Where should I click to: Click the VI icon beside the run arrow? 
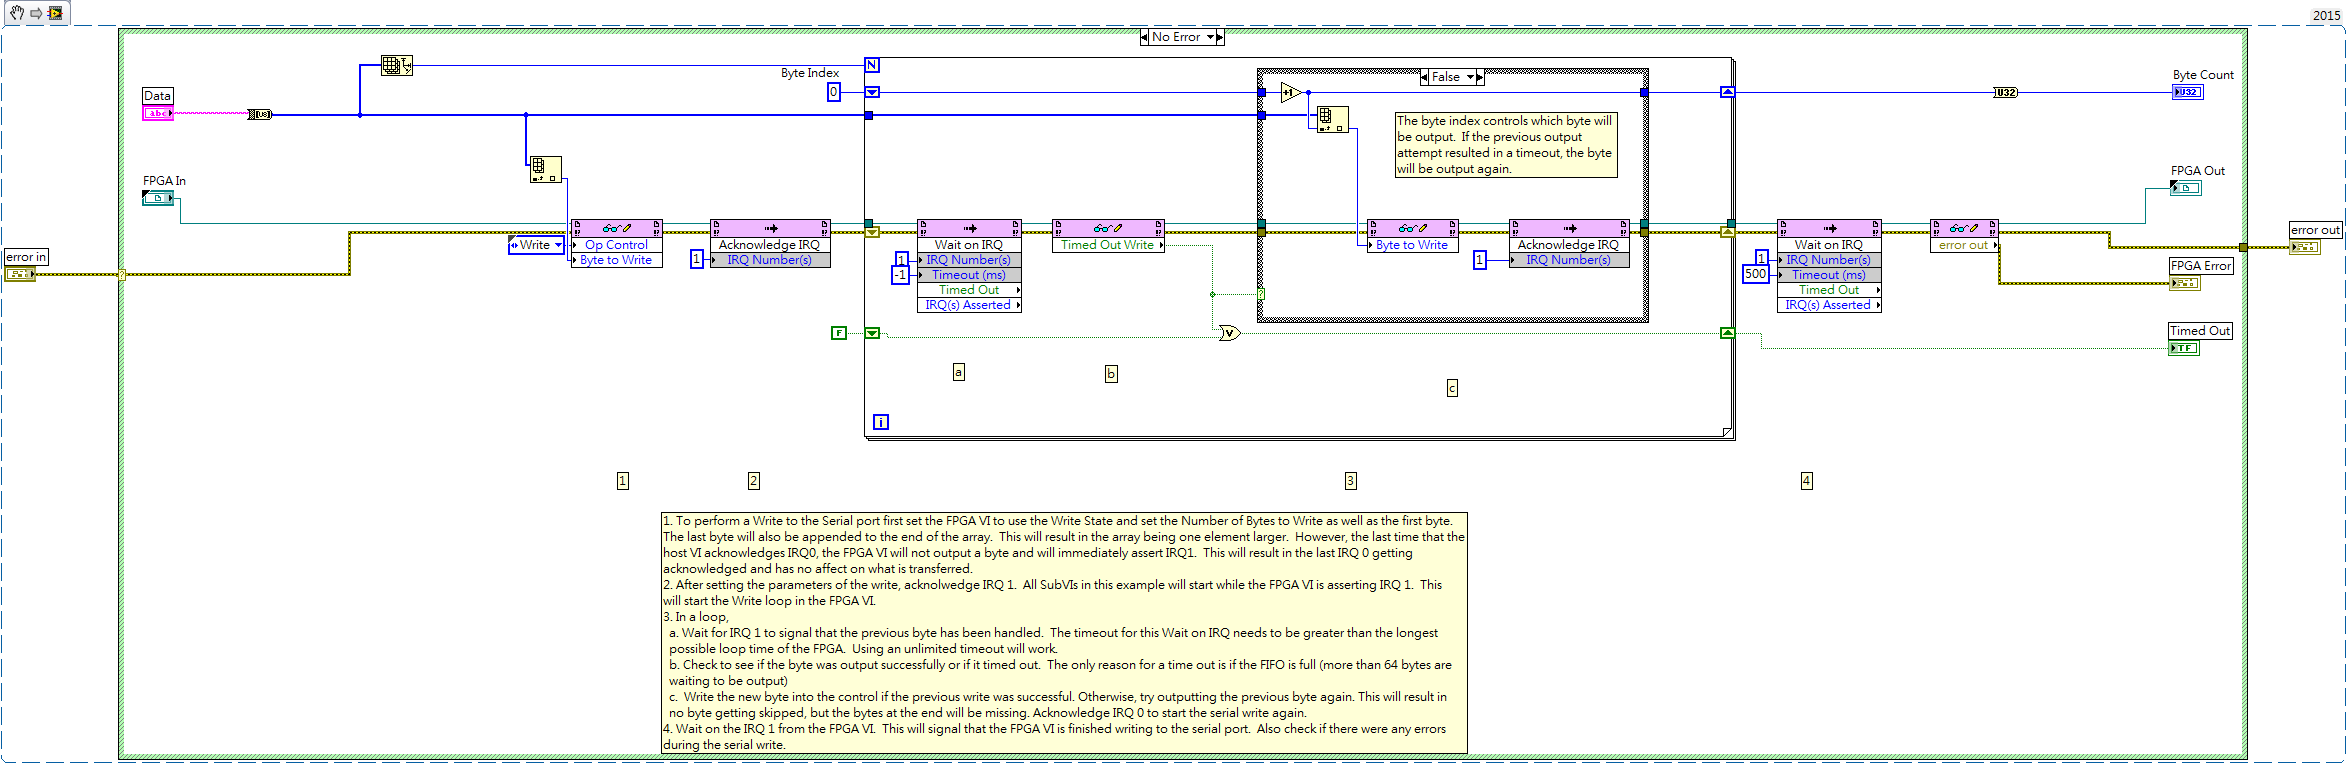click(55, 13)
